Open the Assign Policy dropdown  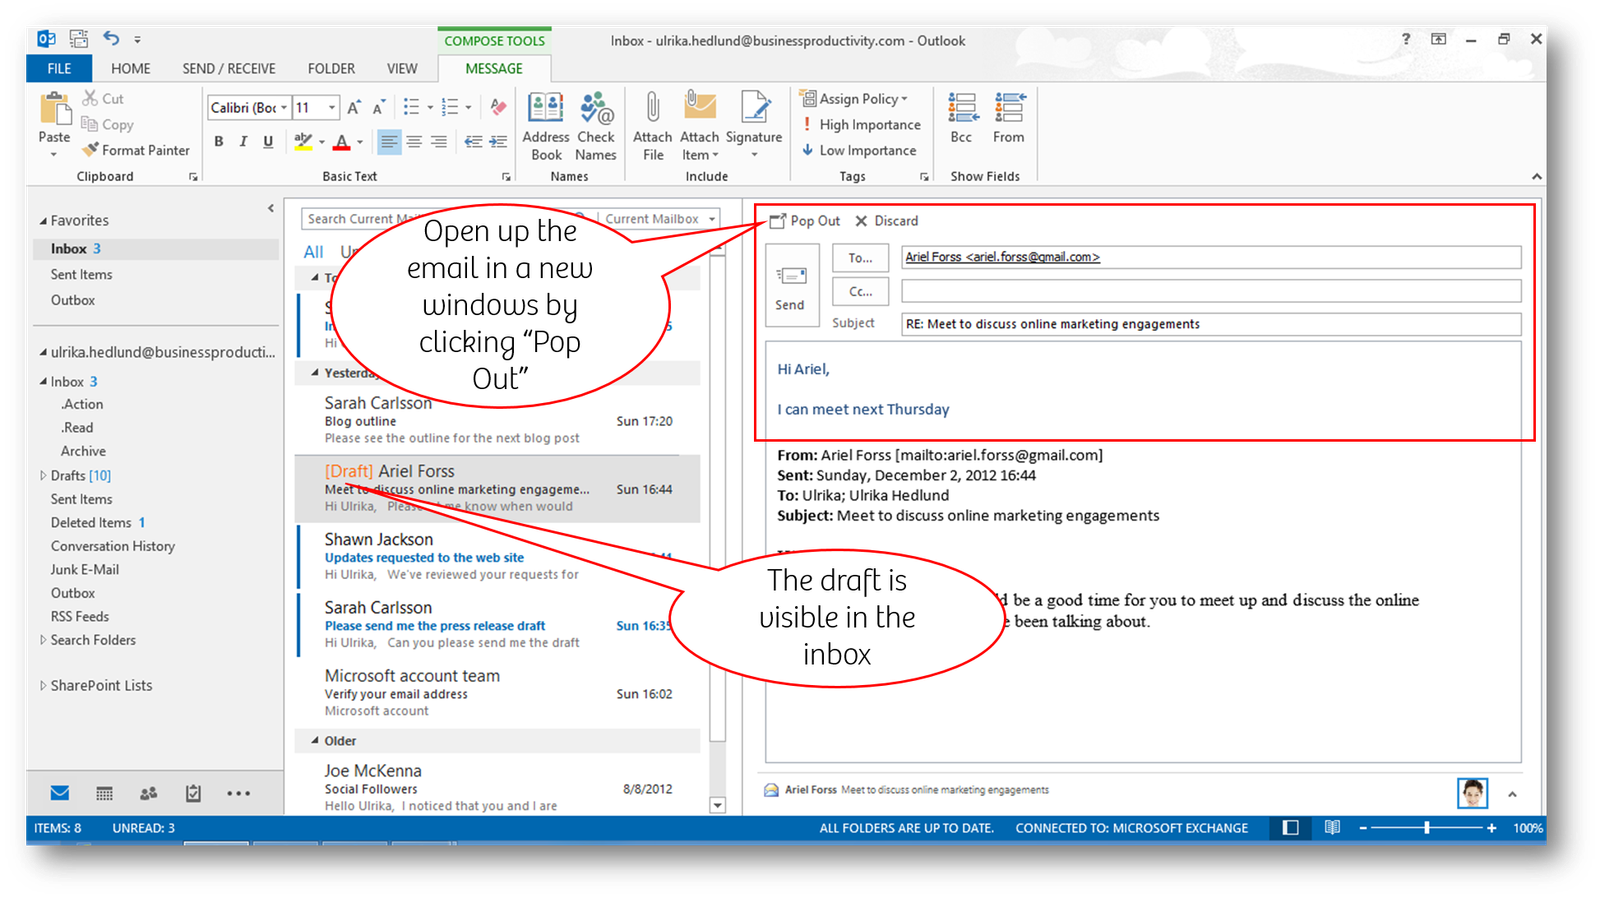coord(854,98)
